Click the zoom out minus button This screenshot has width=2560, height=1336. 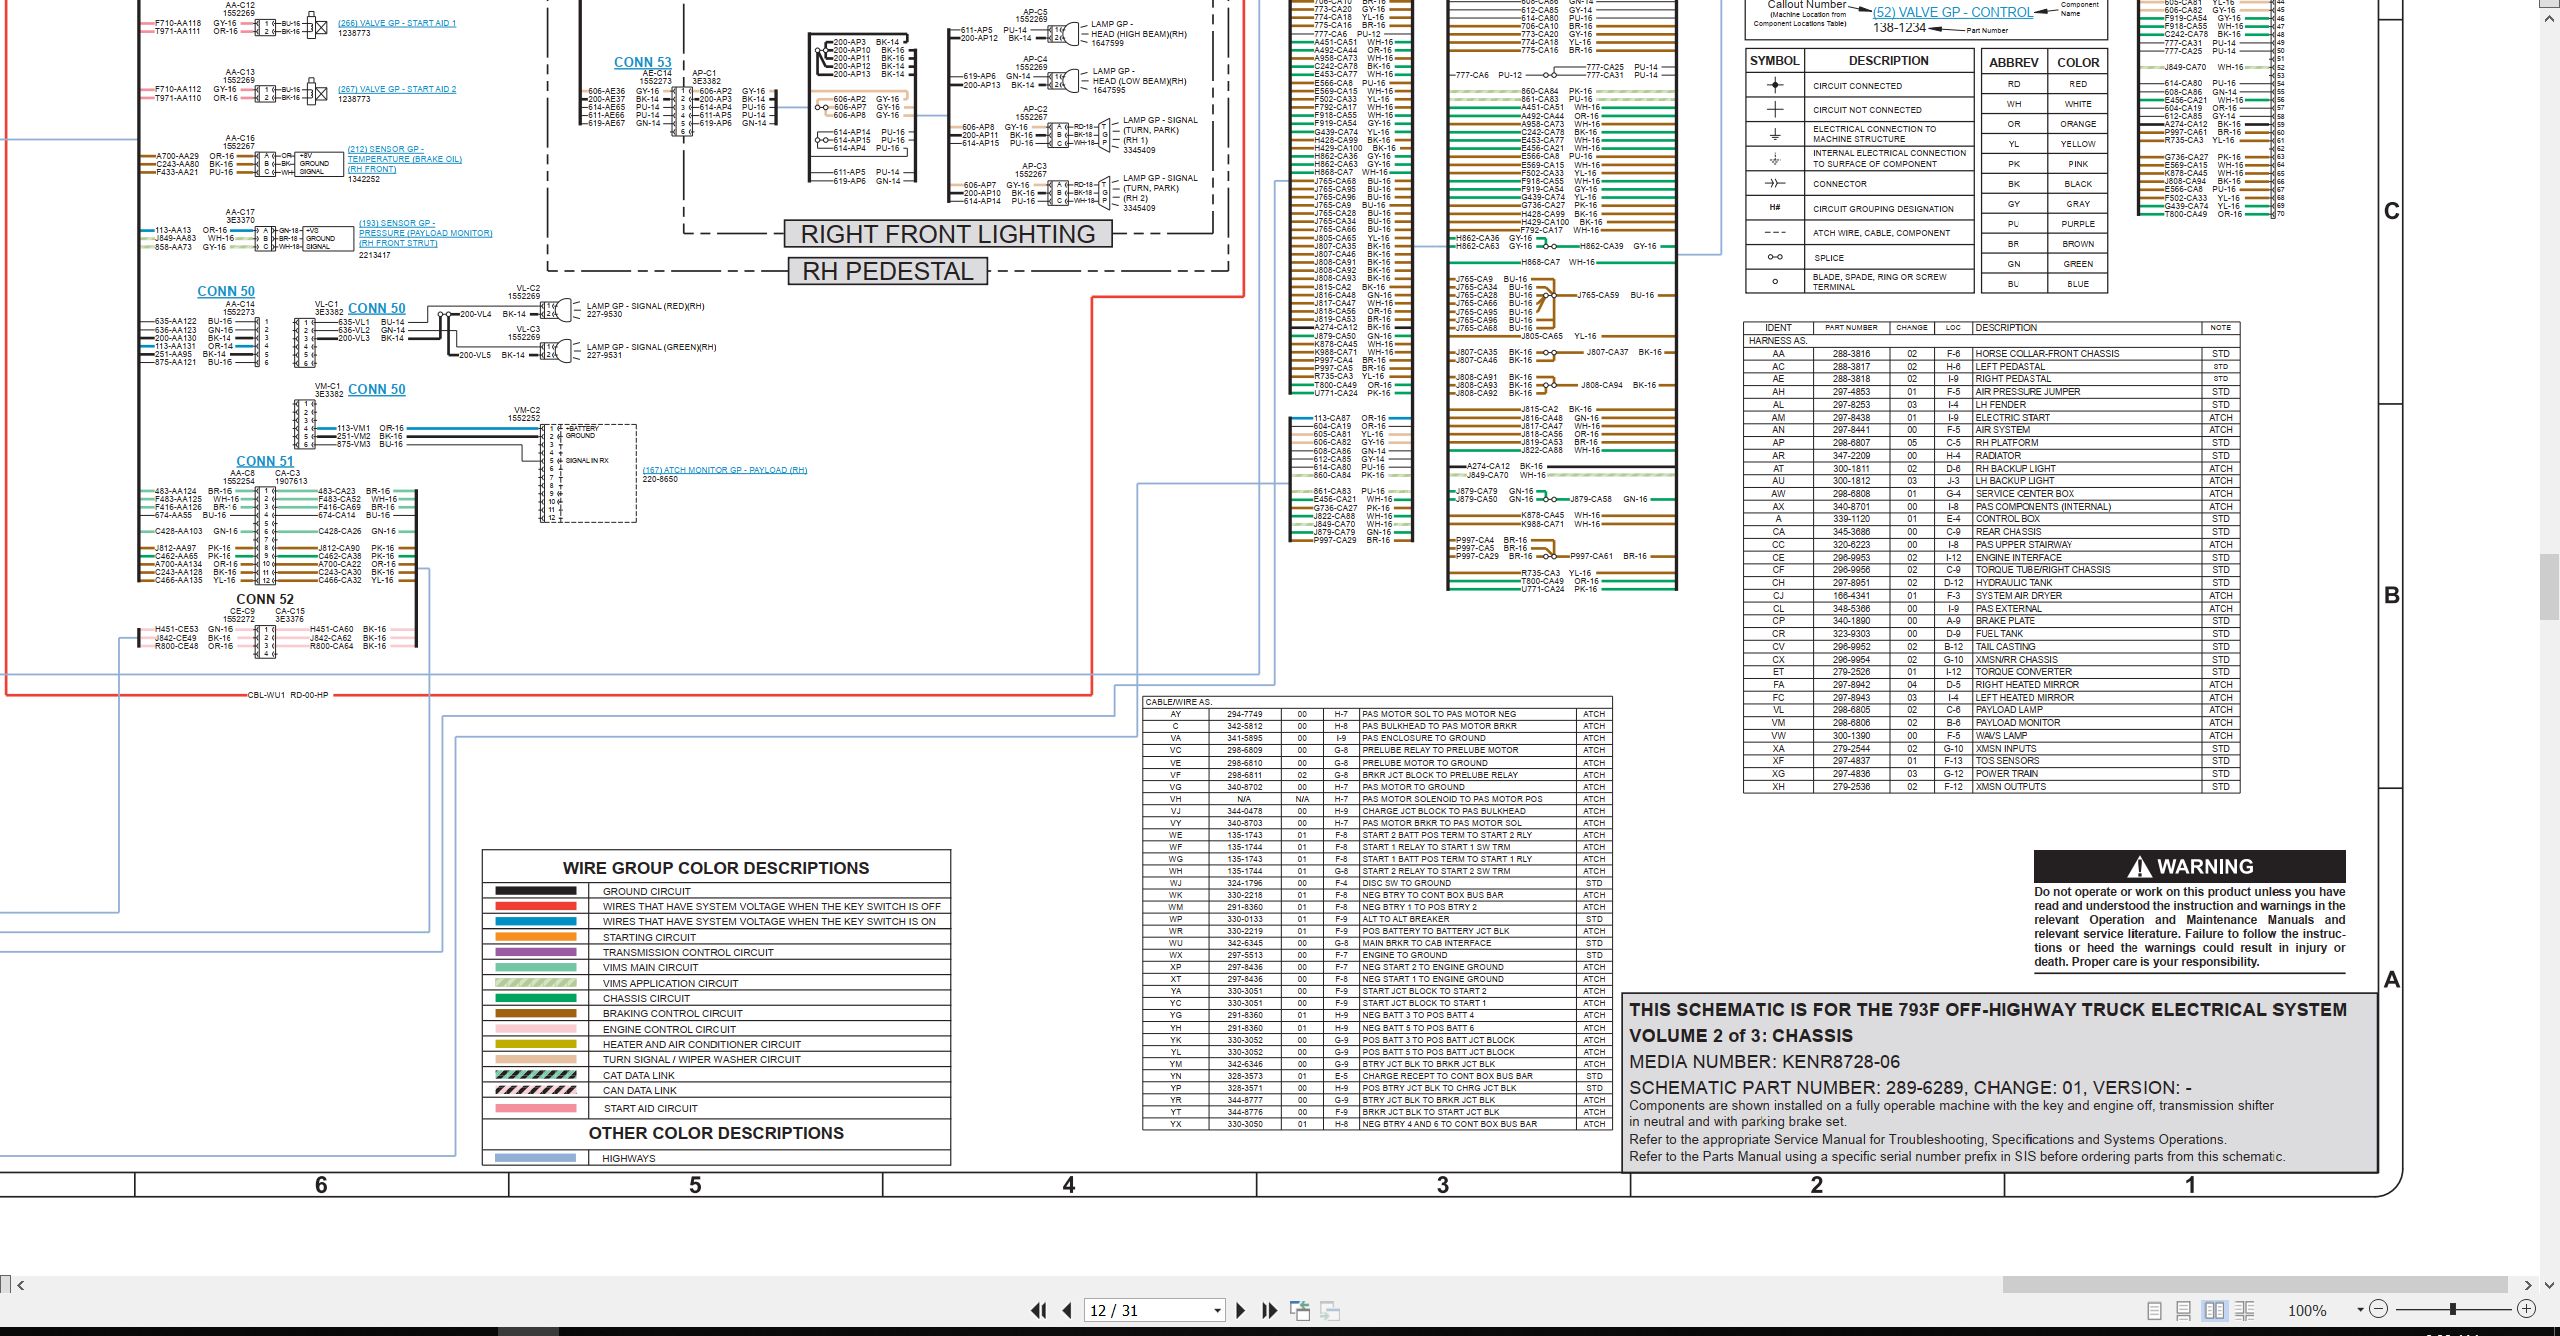click(x=2379, y=1309)
